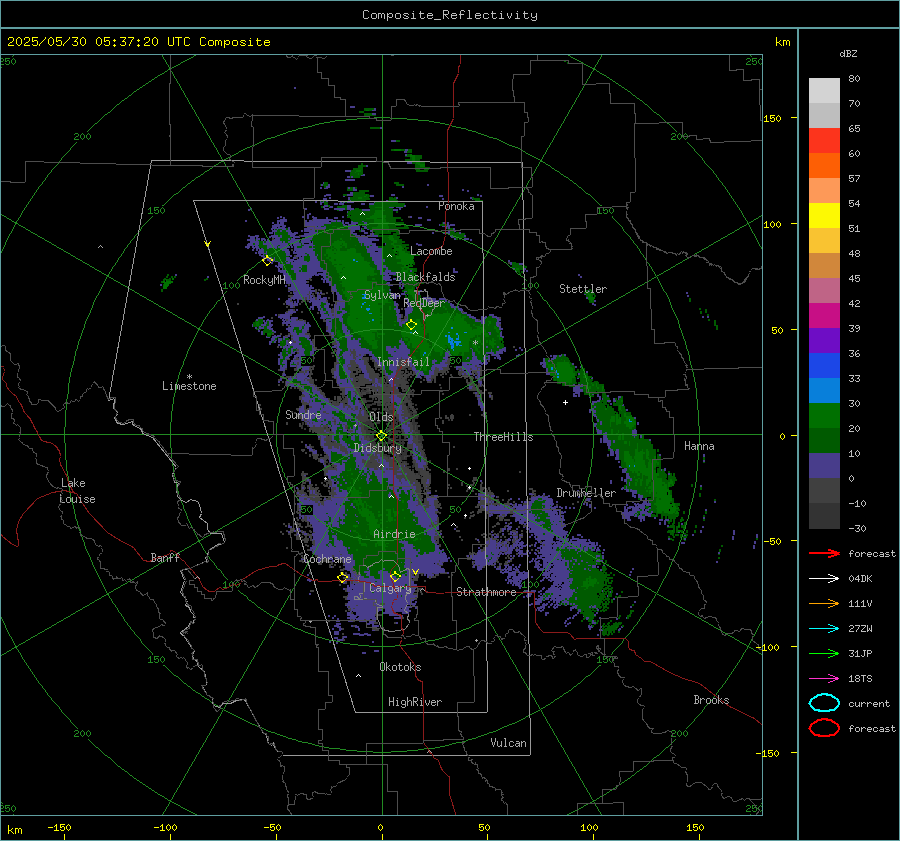Screen dimensions: 900x841
Task: Click the dBZ legend heading
Action: pos(848,53)
